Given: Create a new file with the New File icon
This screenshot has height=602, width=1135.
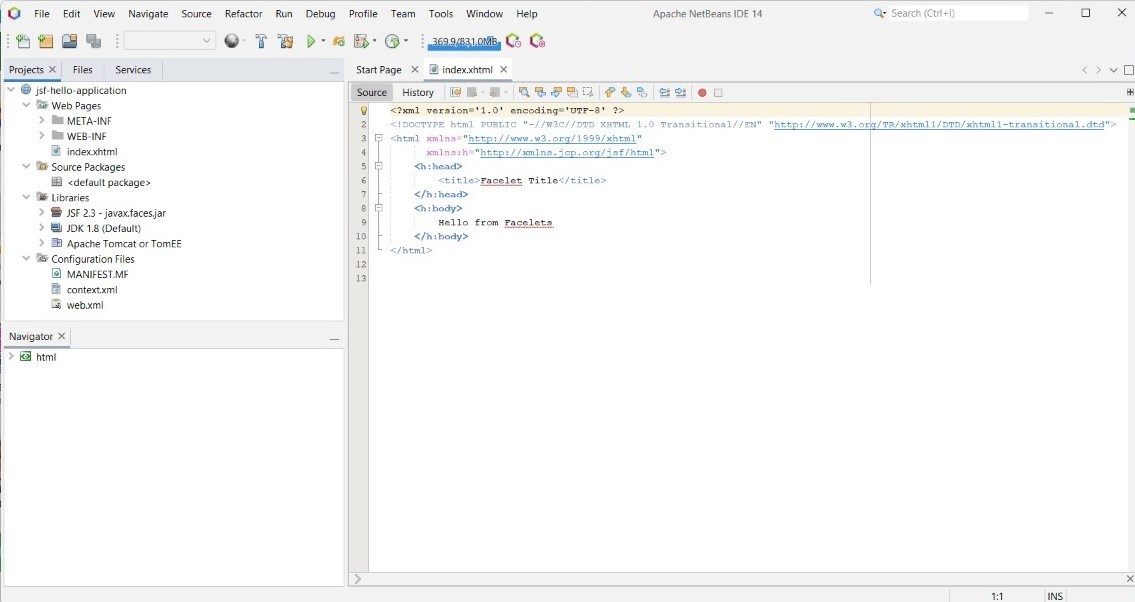Looking at the screenshot, I should [21, 41].
